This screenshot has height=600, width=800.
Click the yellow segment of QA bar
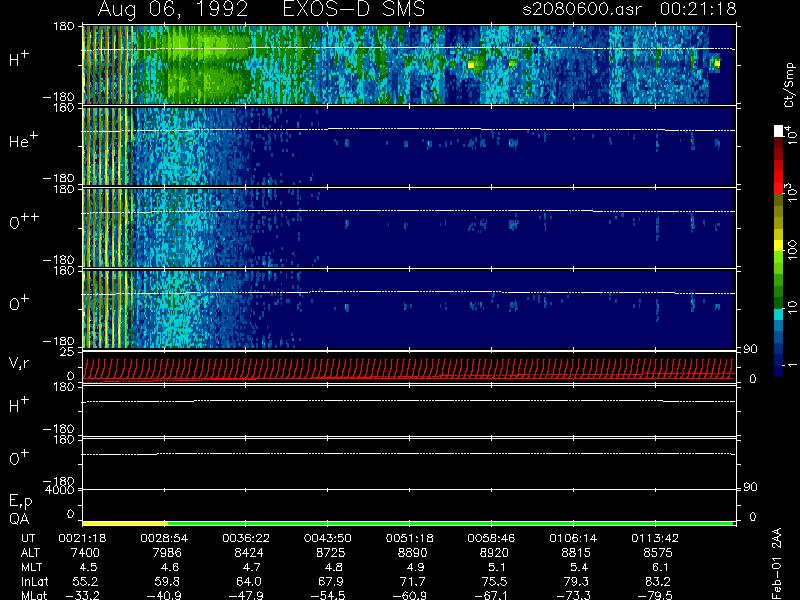[x=124, y=523]
